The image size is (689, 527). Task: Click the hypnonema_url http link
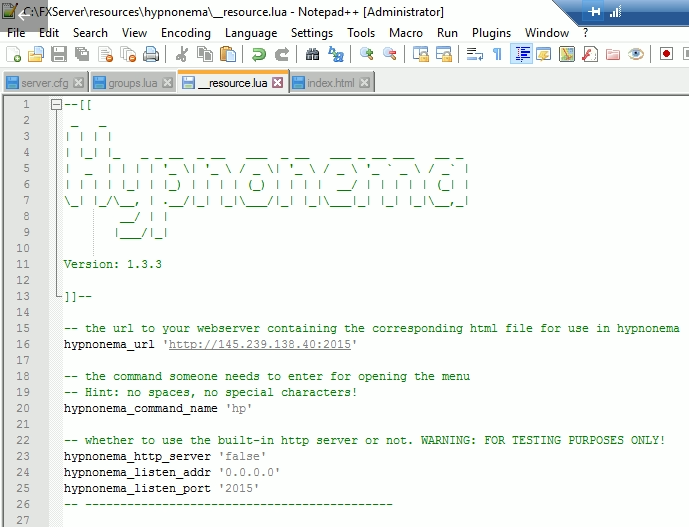[260, 344]
